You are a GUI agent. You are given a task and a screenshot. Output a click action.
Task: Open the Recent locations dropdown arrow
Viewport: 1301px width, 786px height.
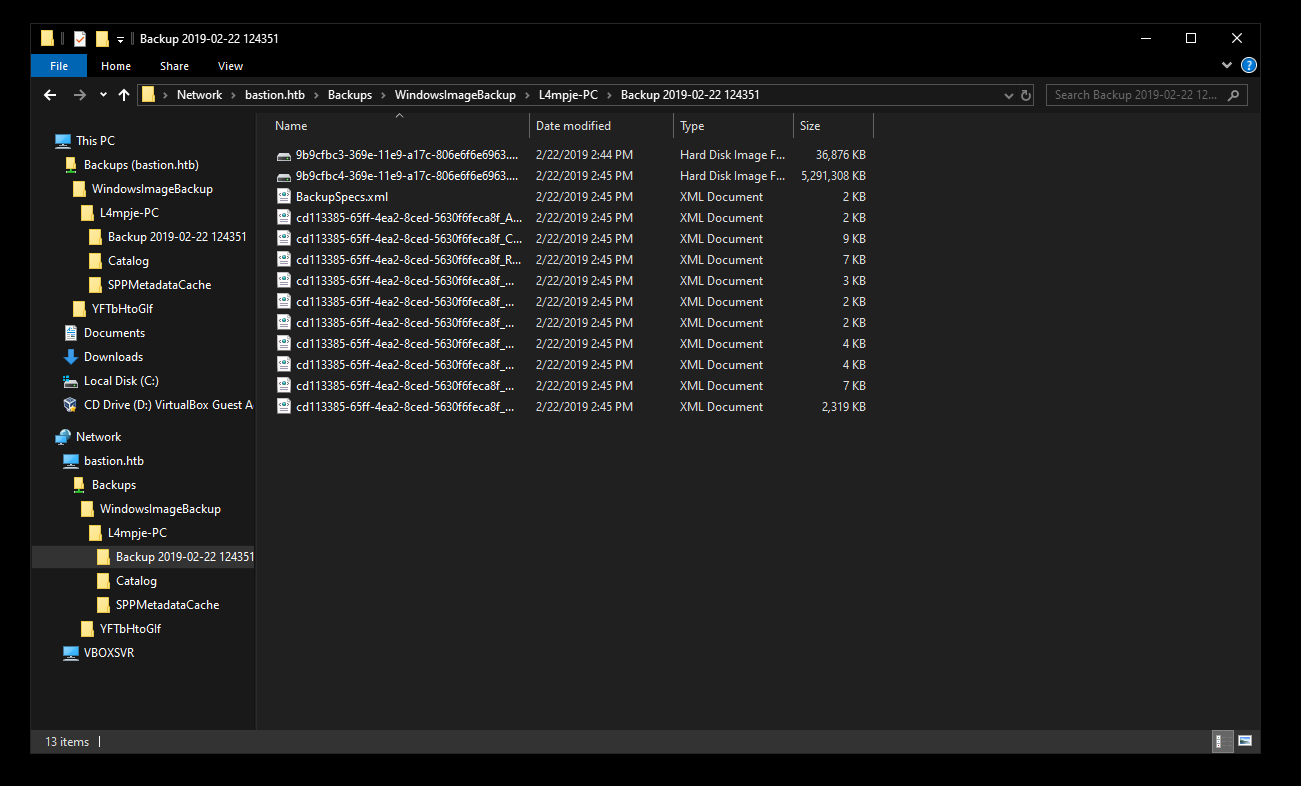[103, 95]
